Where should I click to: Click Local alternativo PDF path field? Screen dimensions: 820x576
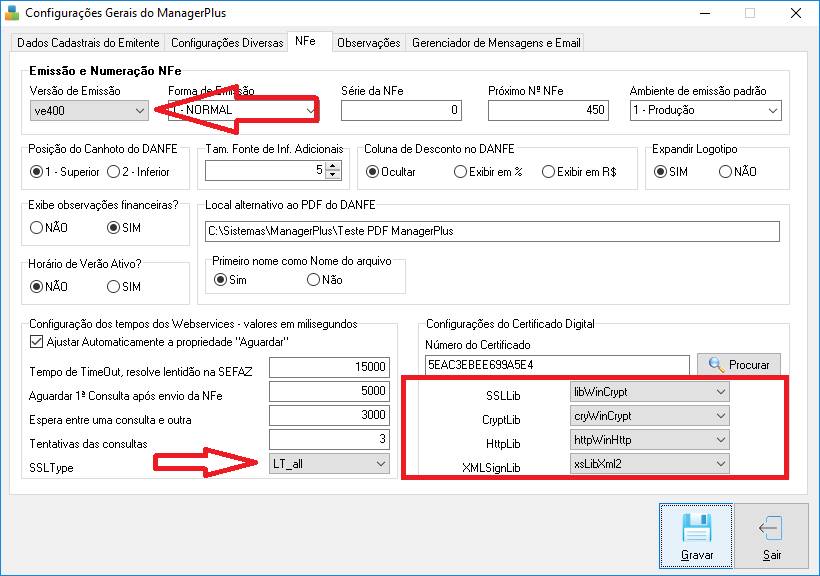click(492, 231)
